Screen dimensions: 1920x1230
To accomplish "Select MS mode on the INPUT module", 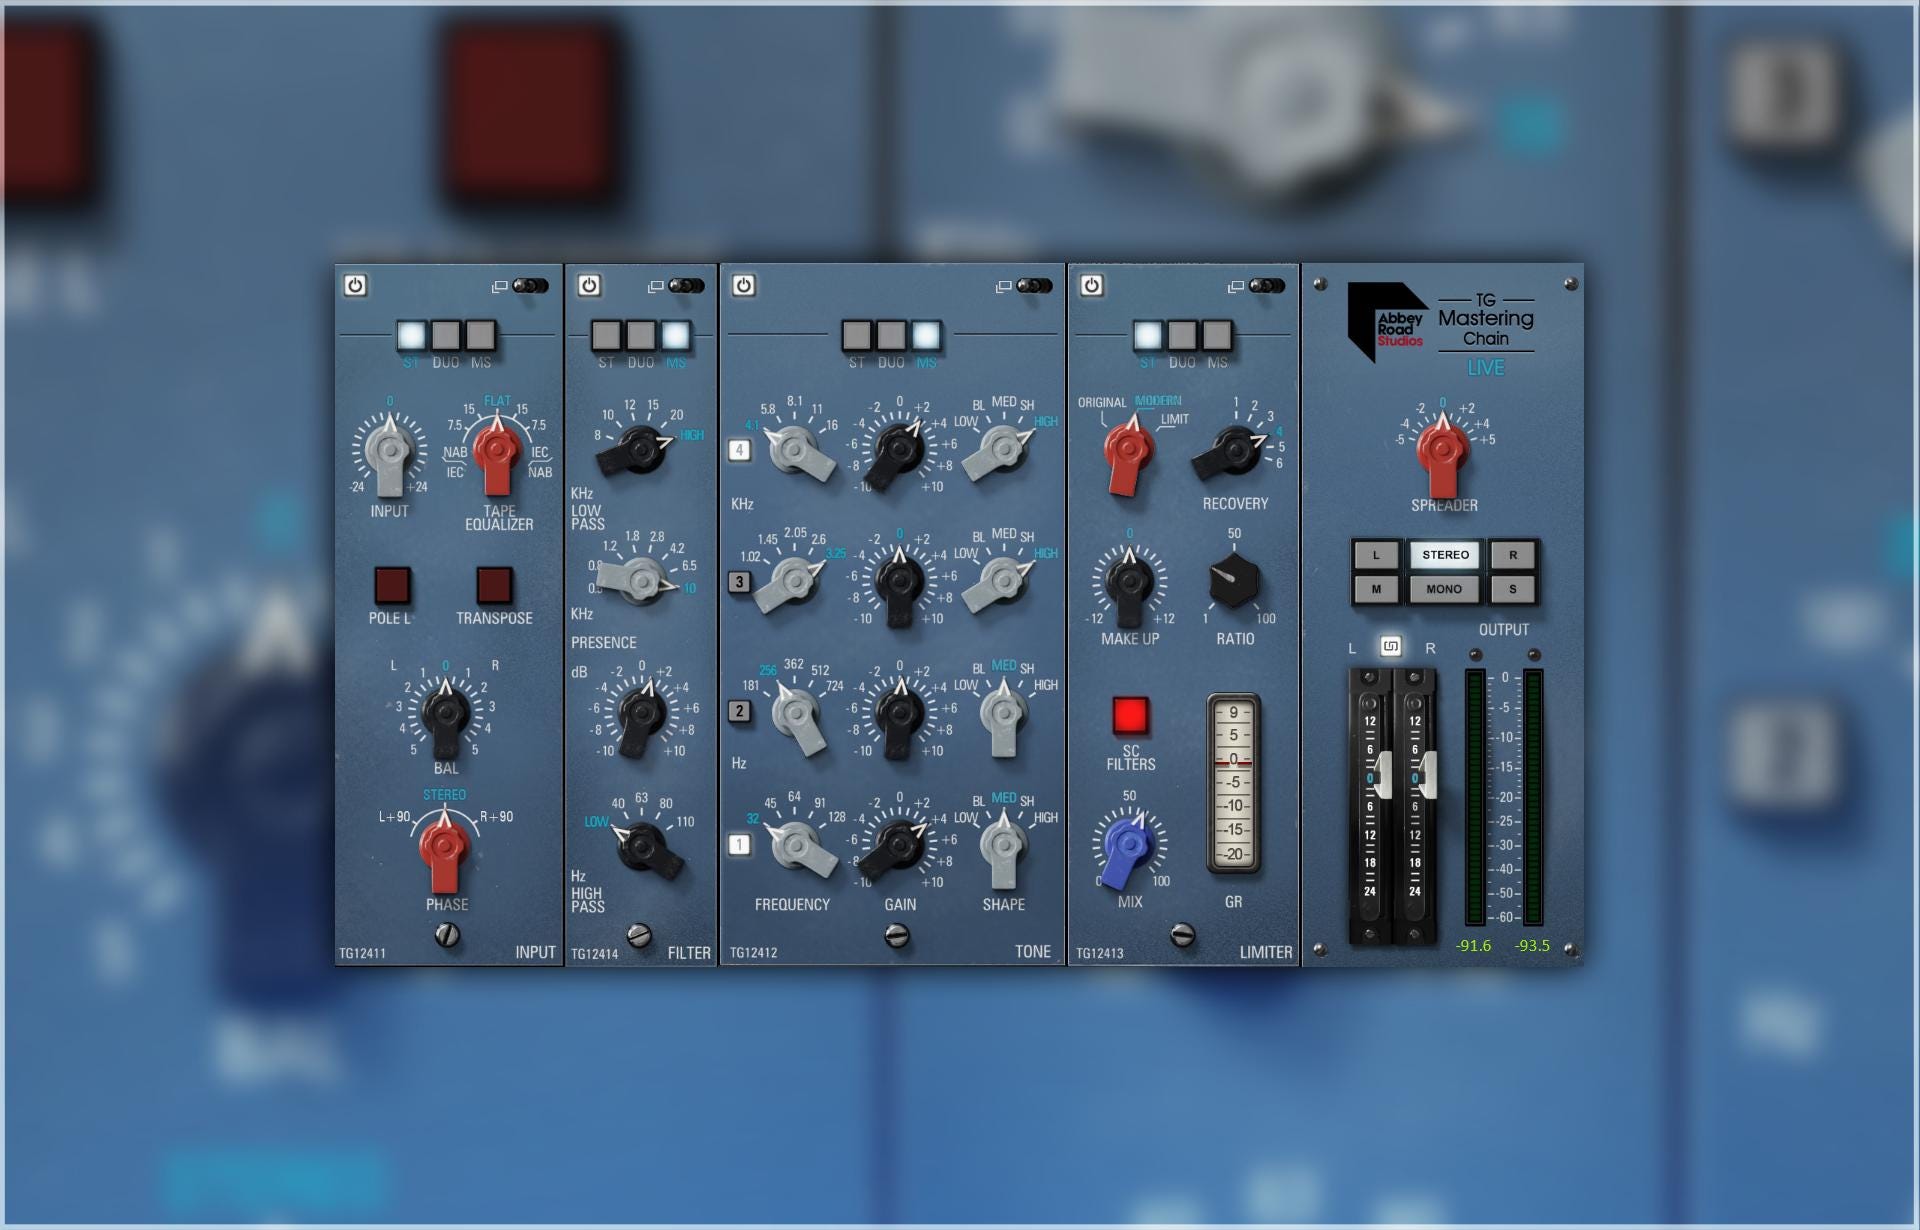I will pos(481,336).
